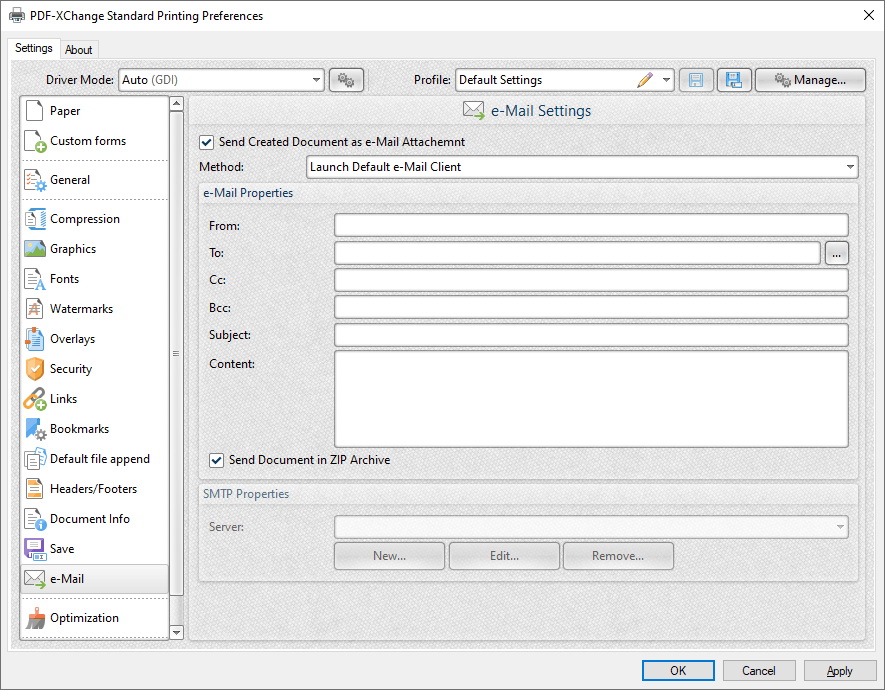885x690 pixels.
Task: Click the Apply button
Action: pos(840,671)
